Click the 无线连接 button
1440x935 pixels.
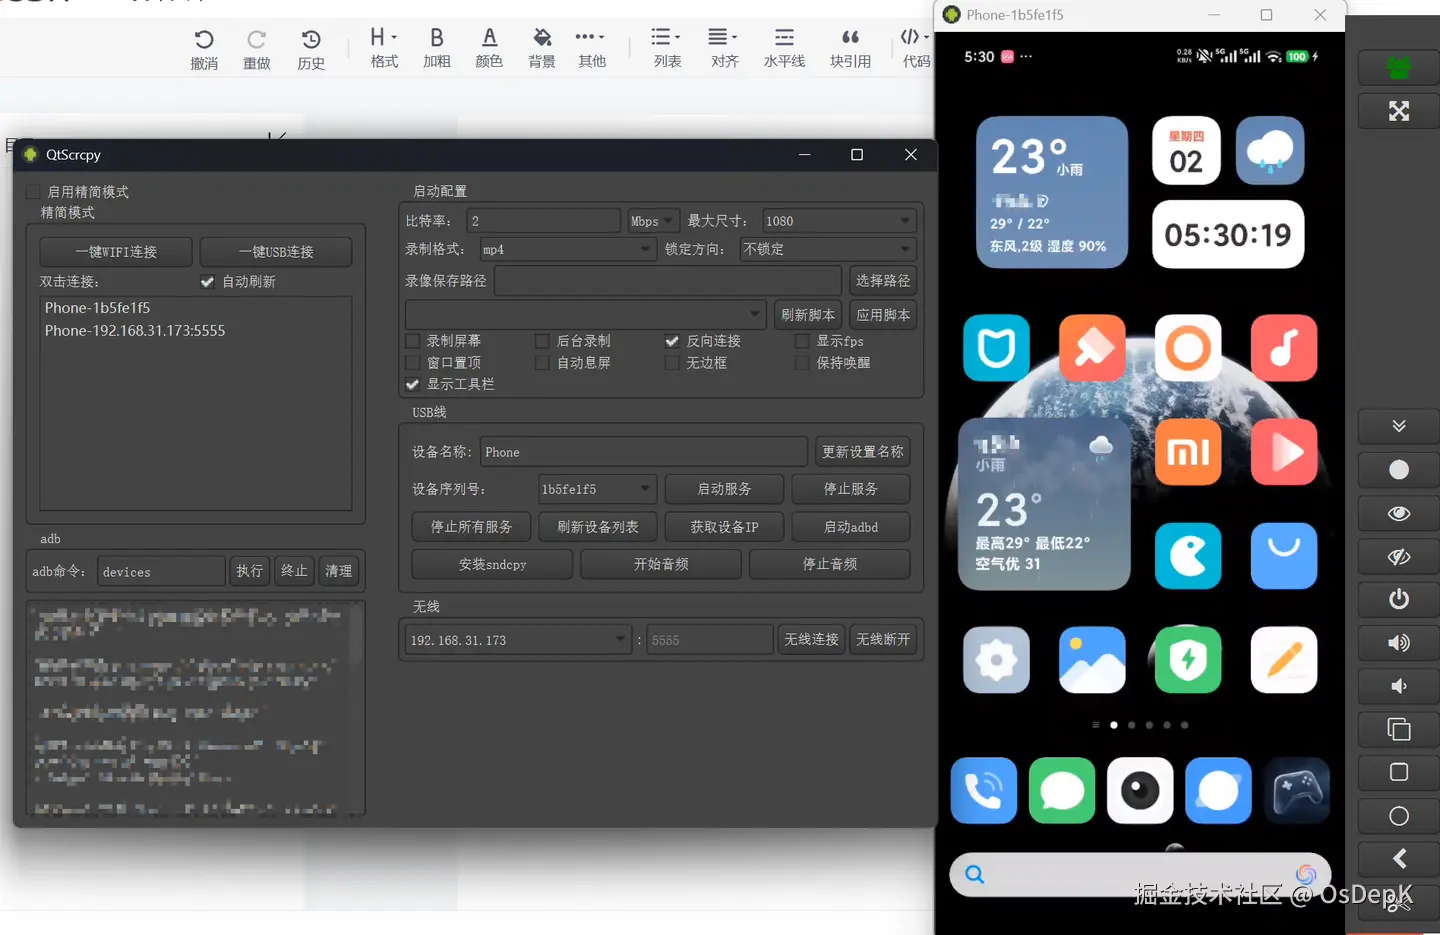(x=811, y=640)
